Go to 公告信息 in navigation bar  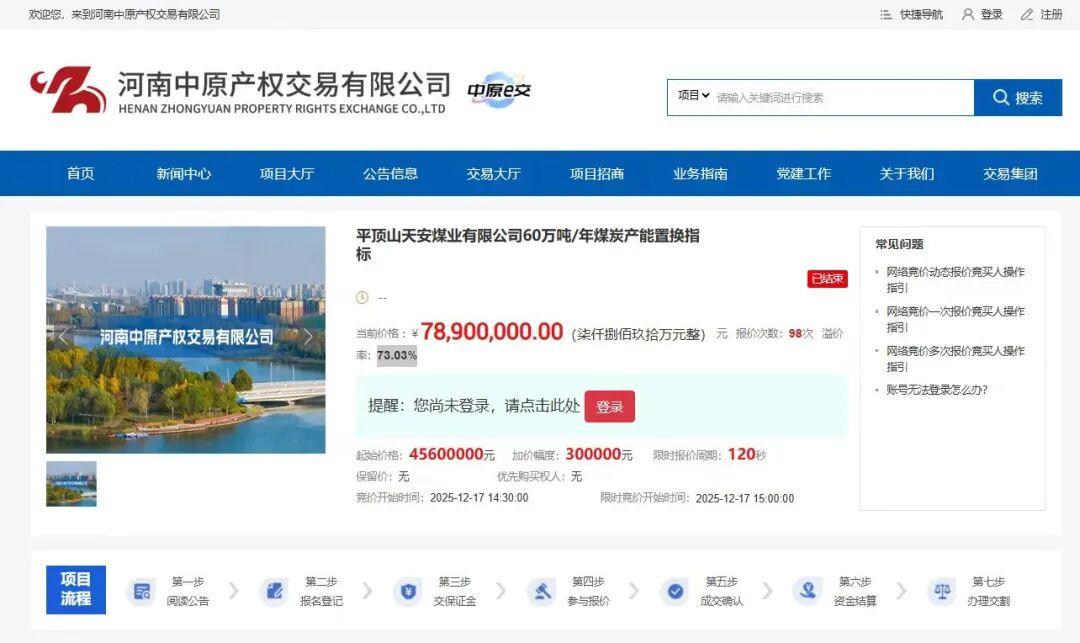[x=391, y=173]
